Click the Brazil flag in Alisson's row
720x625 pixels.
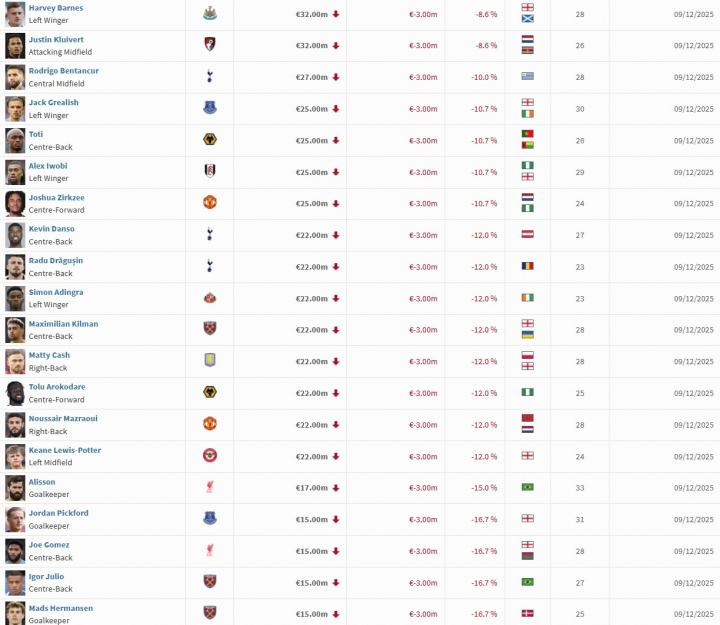click(x=527, y=487)
